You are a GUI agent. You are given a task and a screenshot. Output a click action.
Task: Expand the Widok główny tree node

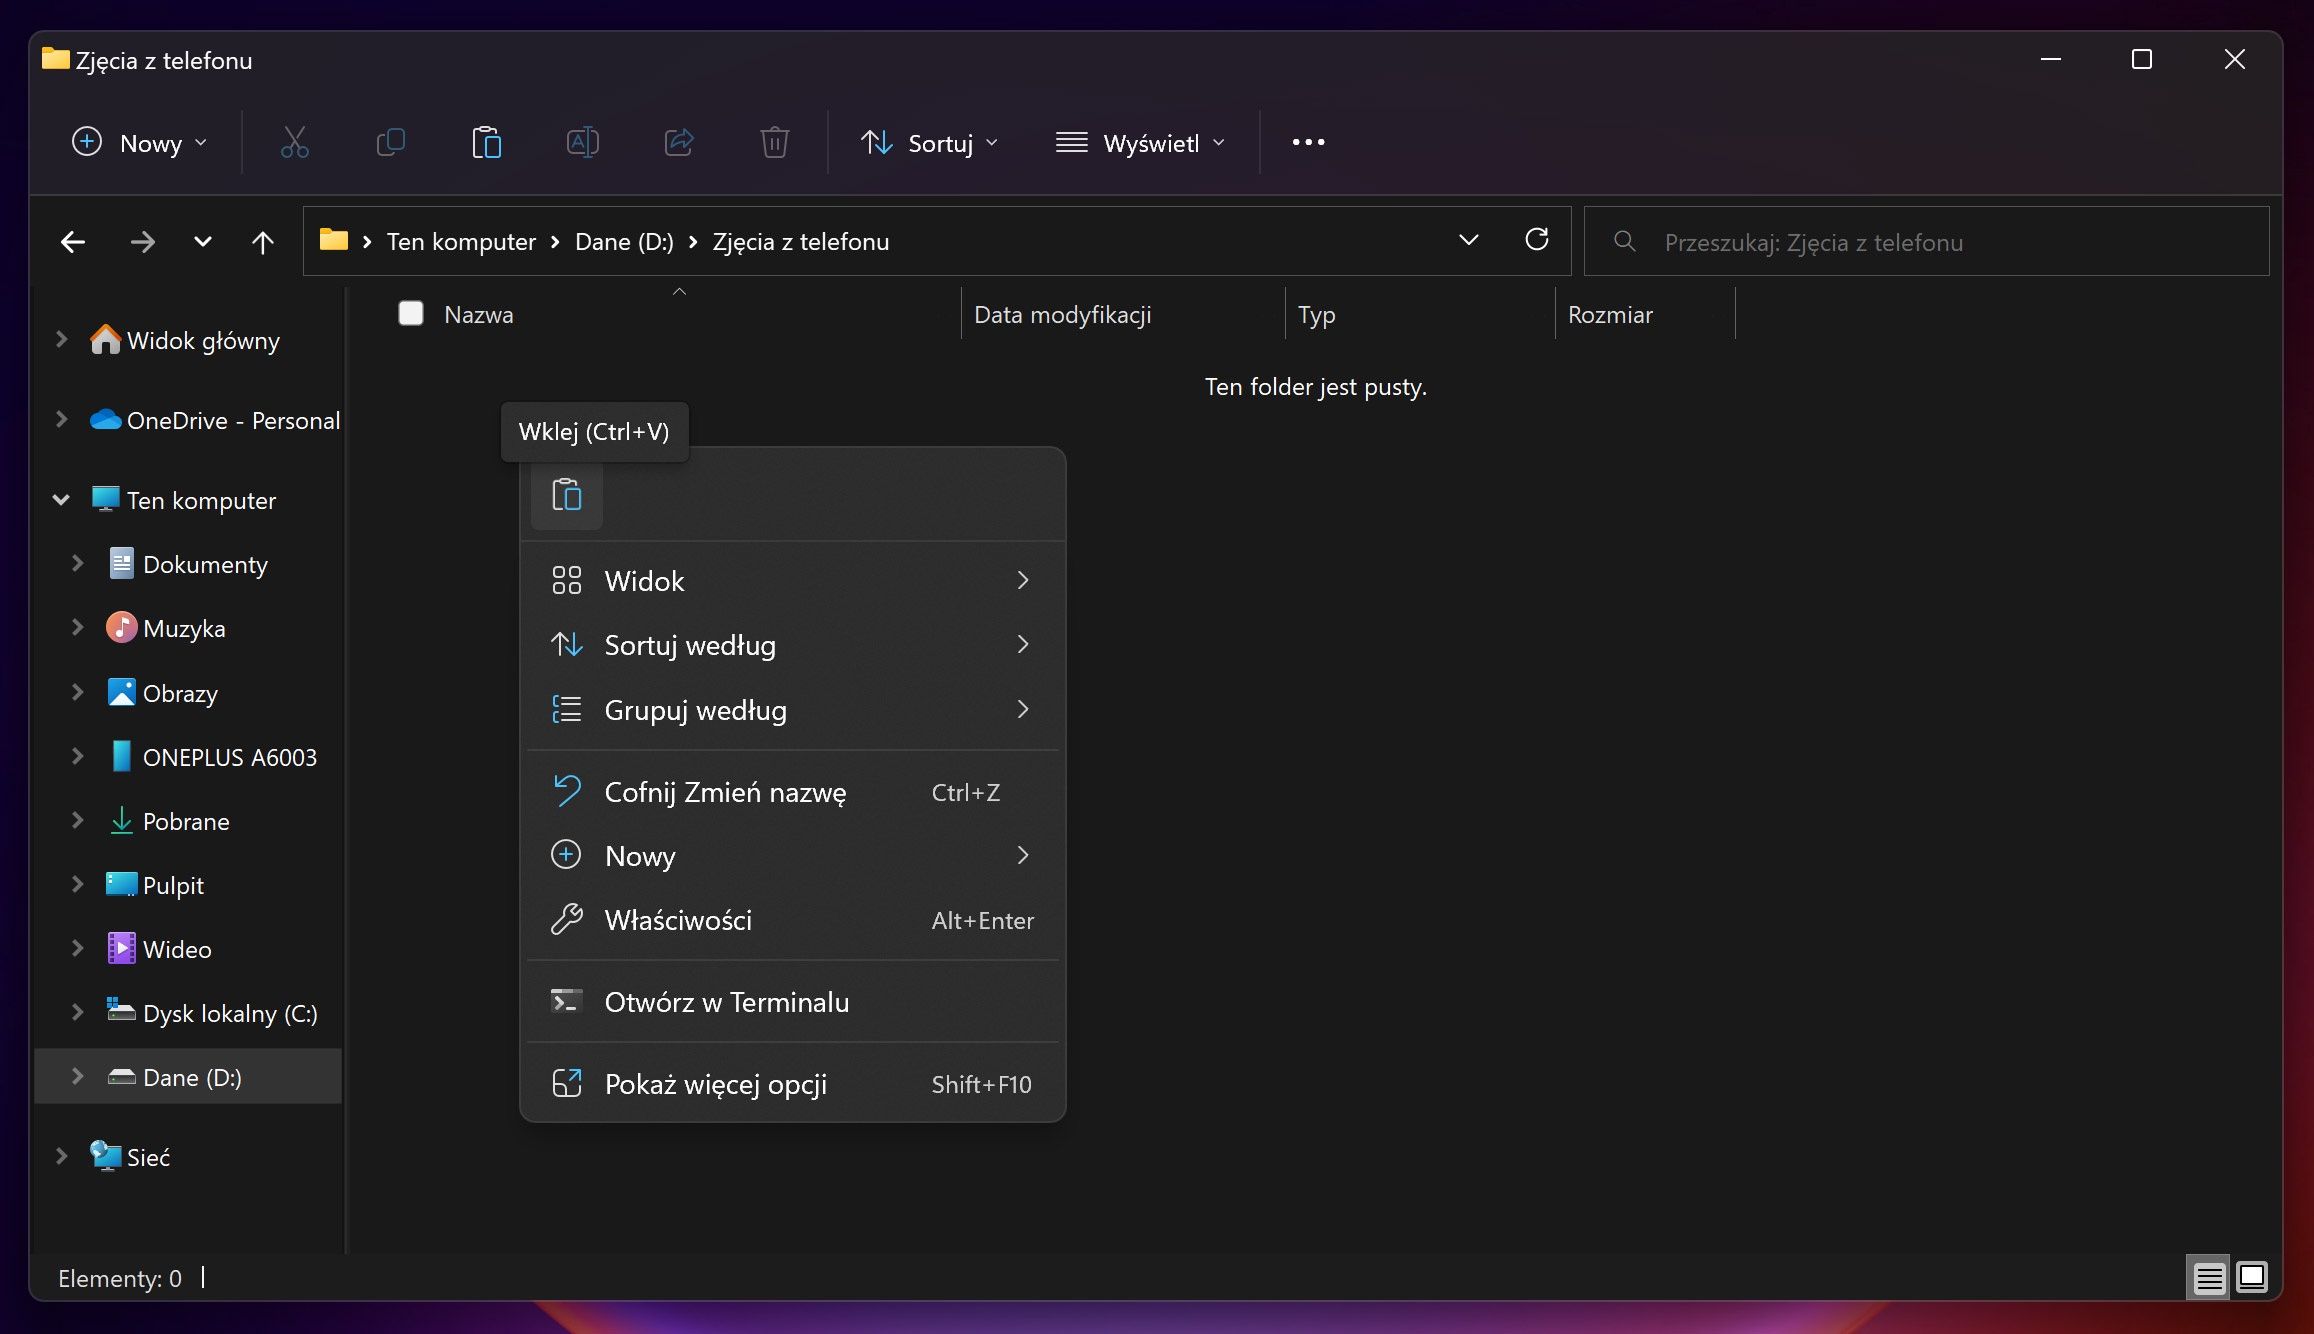(61, 340)
